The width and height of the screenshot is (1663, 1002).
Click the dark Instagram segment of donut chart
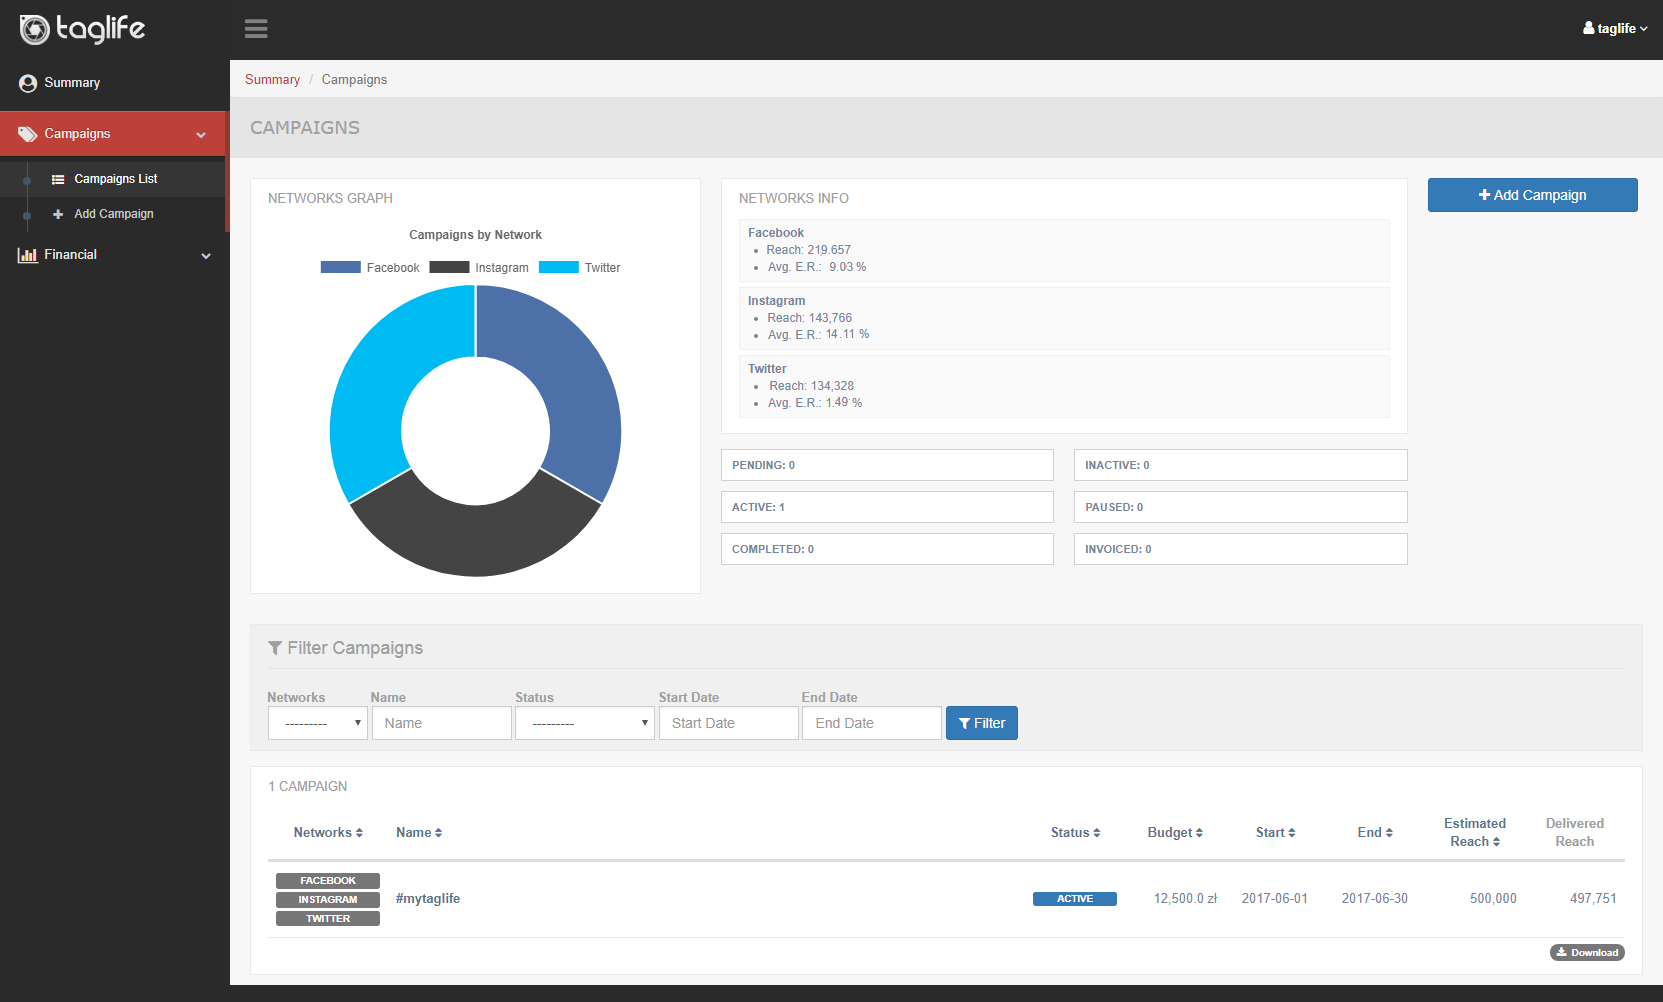475,540
